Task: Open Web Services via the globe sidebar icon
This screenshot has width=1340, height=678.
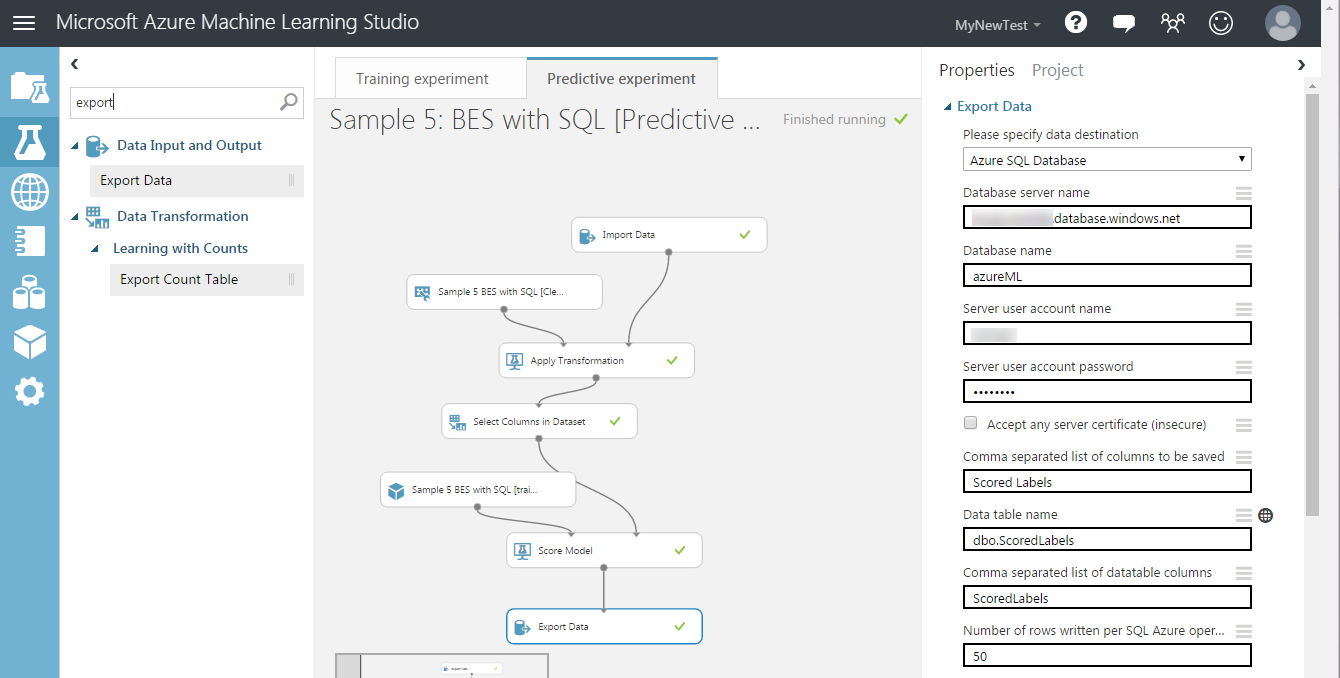Action: click(29, 192)
